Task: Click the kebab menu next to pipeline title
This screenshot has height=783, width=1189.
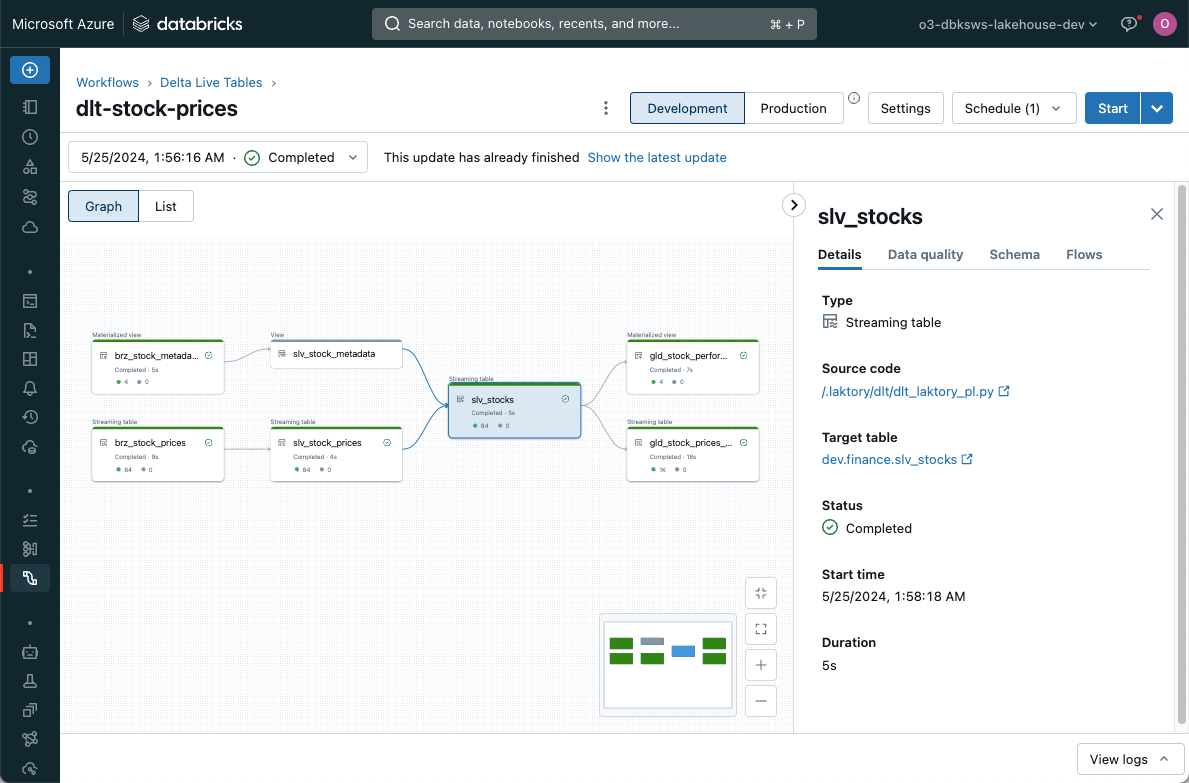Action: coord(606,108)
